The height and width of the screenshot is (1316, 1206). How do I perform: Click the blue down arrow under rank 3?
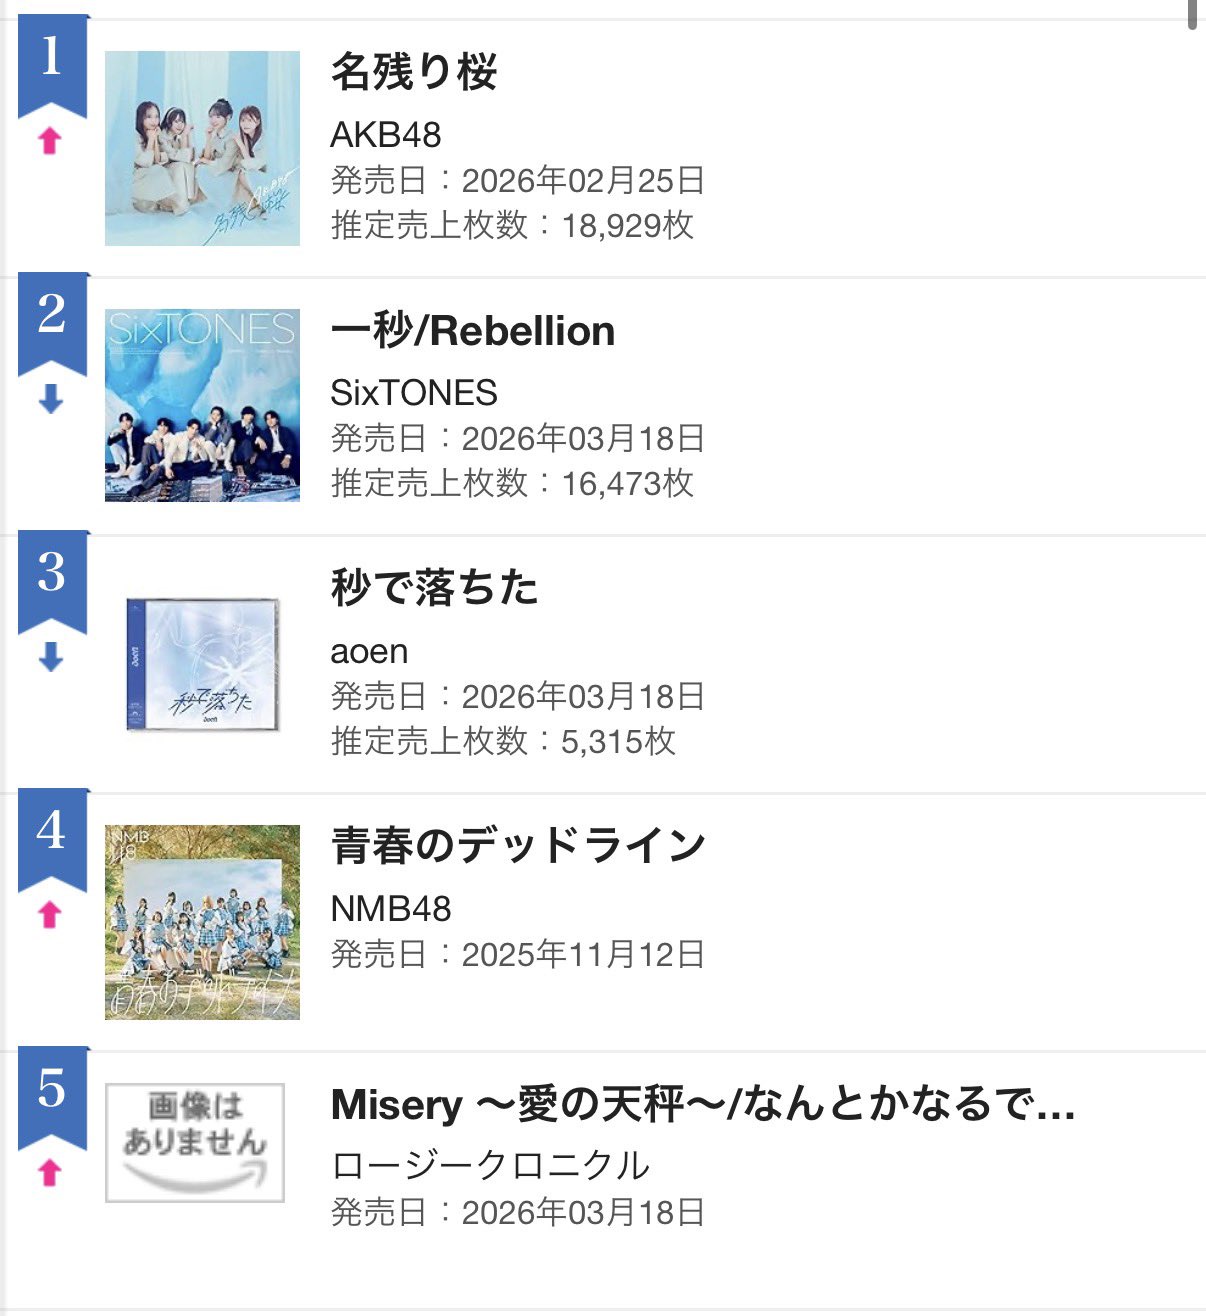(50, 657)
